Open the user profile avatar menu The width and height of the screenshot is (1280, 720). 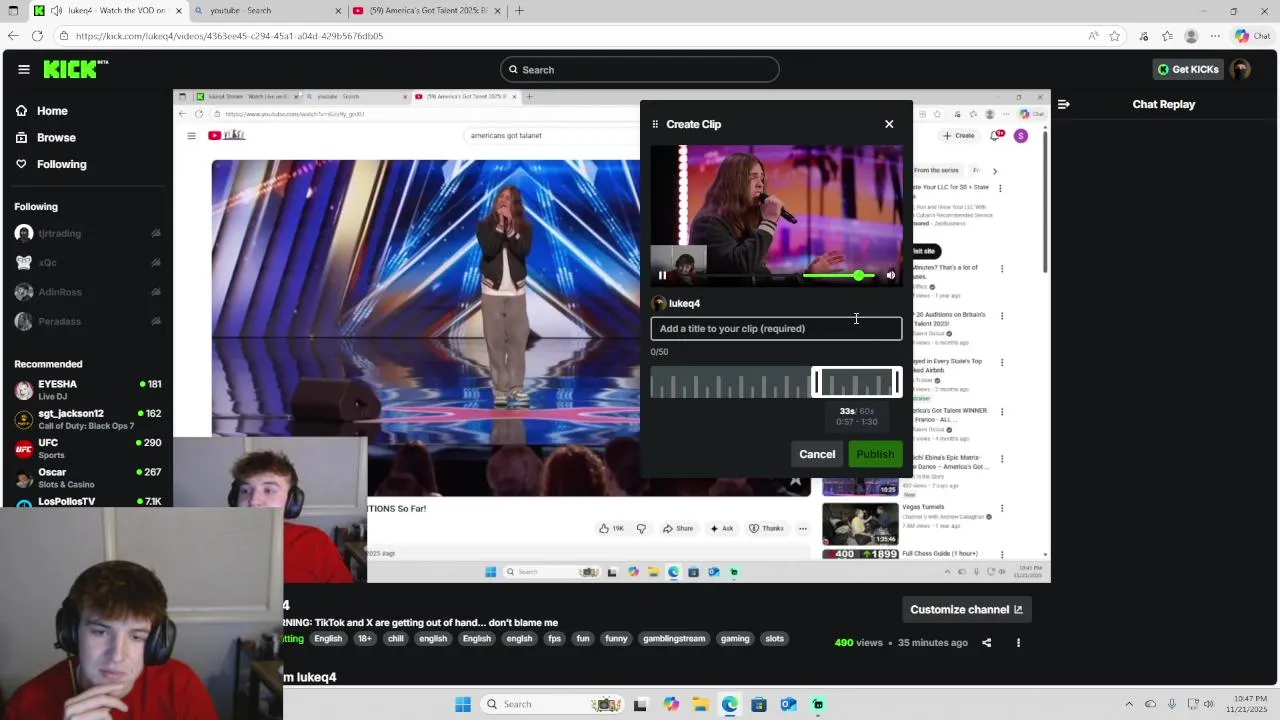click(1240, 69)
